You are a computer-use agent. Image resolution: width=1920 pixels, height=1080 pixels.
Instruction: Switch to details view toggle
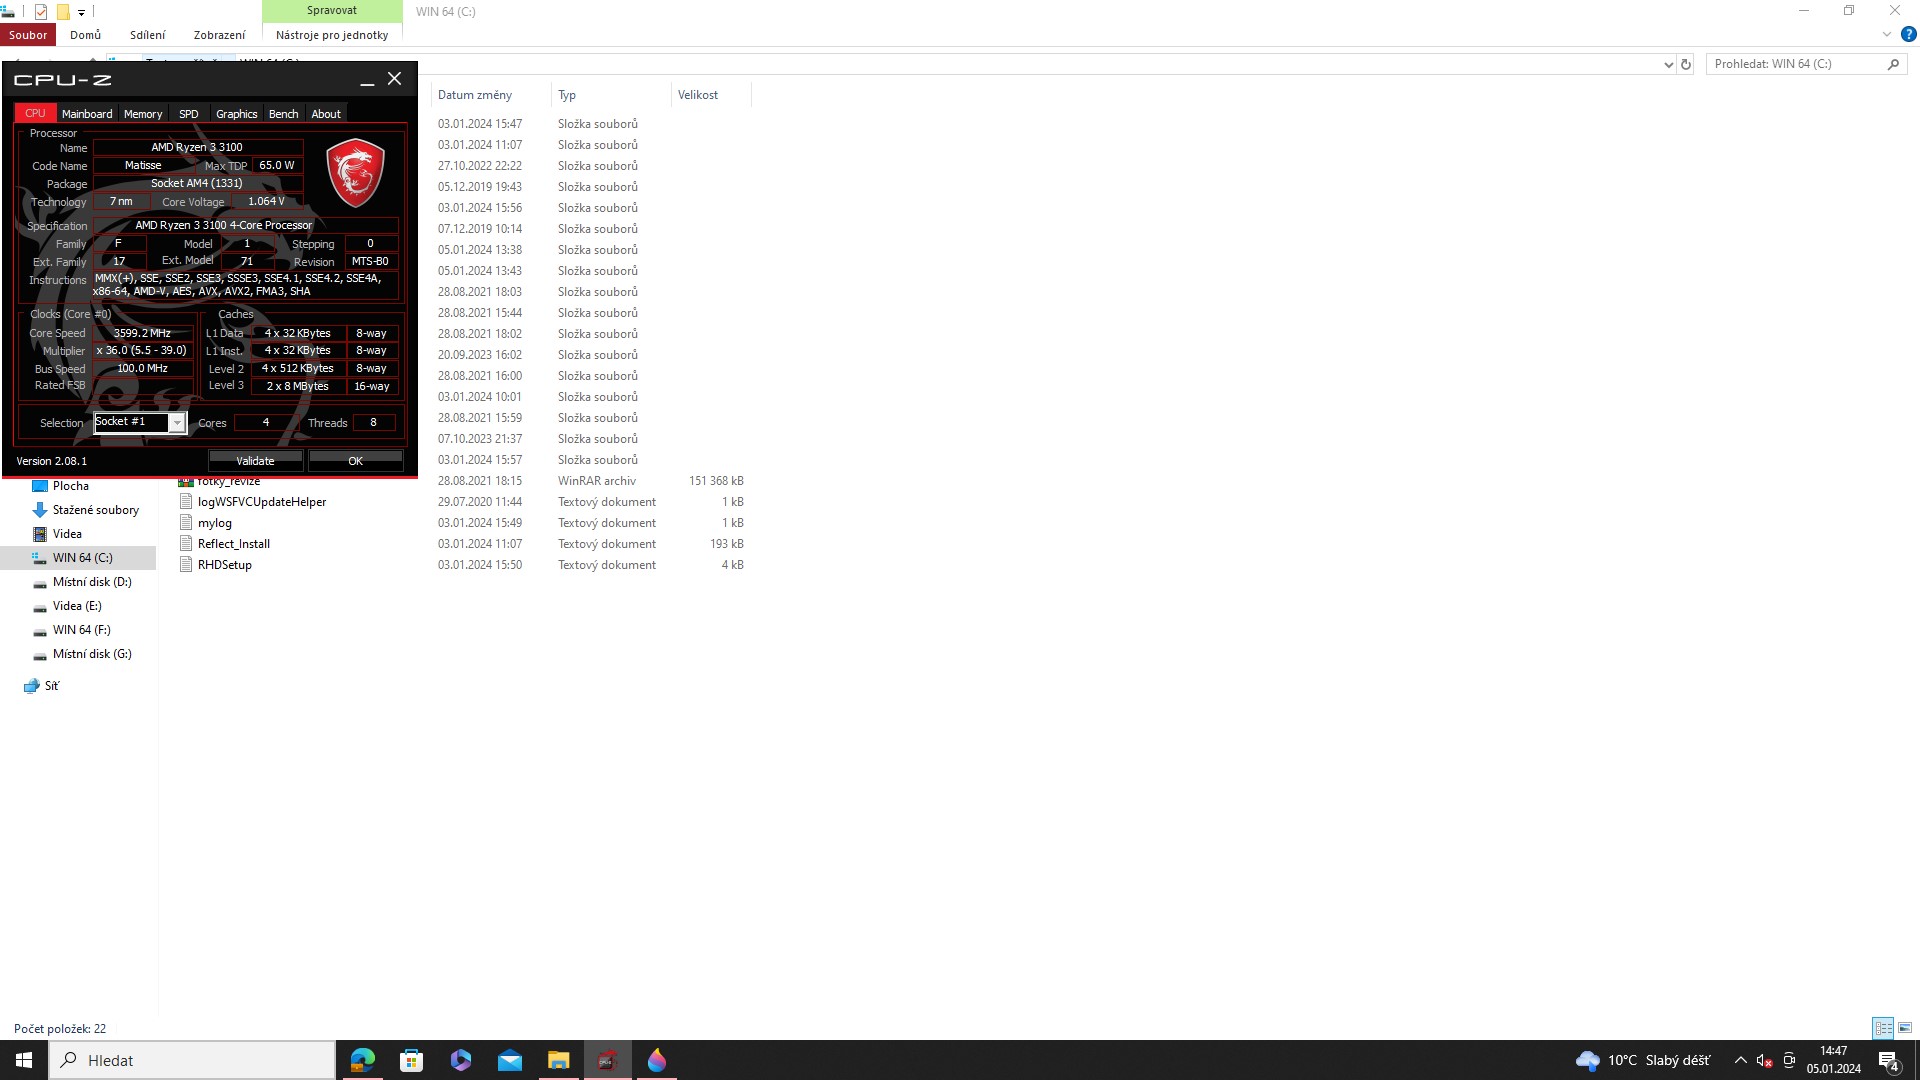point(1883,1028)
